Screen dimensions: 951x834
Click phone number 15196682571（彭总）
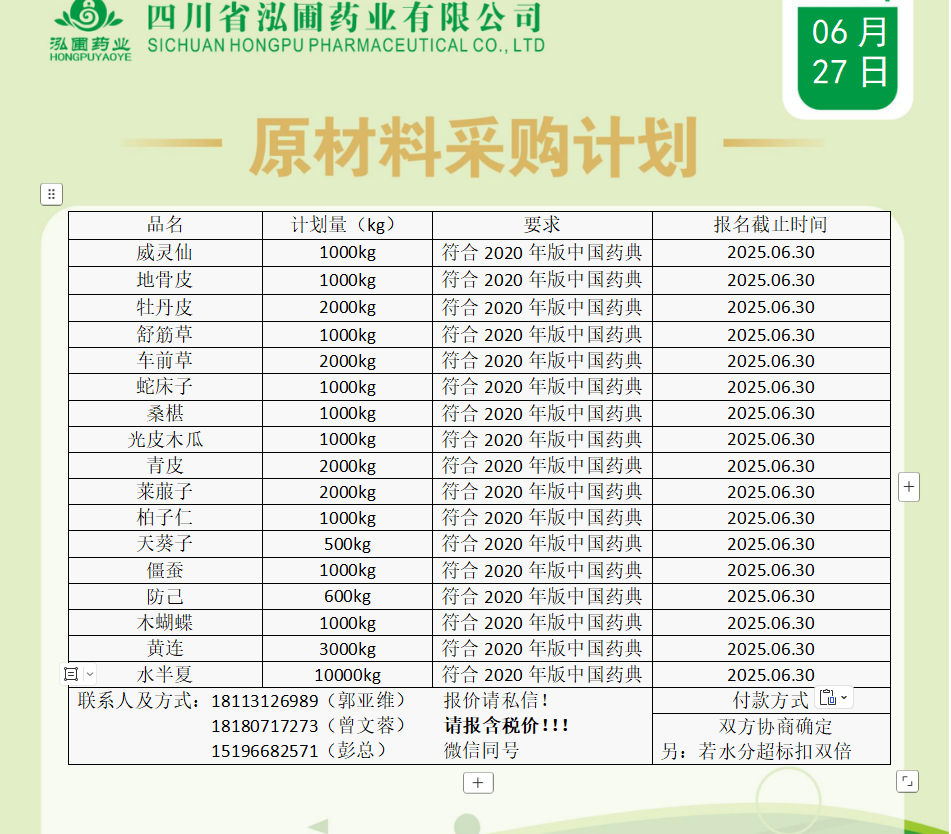click(x=298, y=750)
